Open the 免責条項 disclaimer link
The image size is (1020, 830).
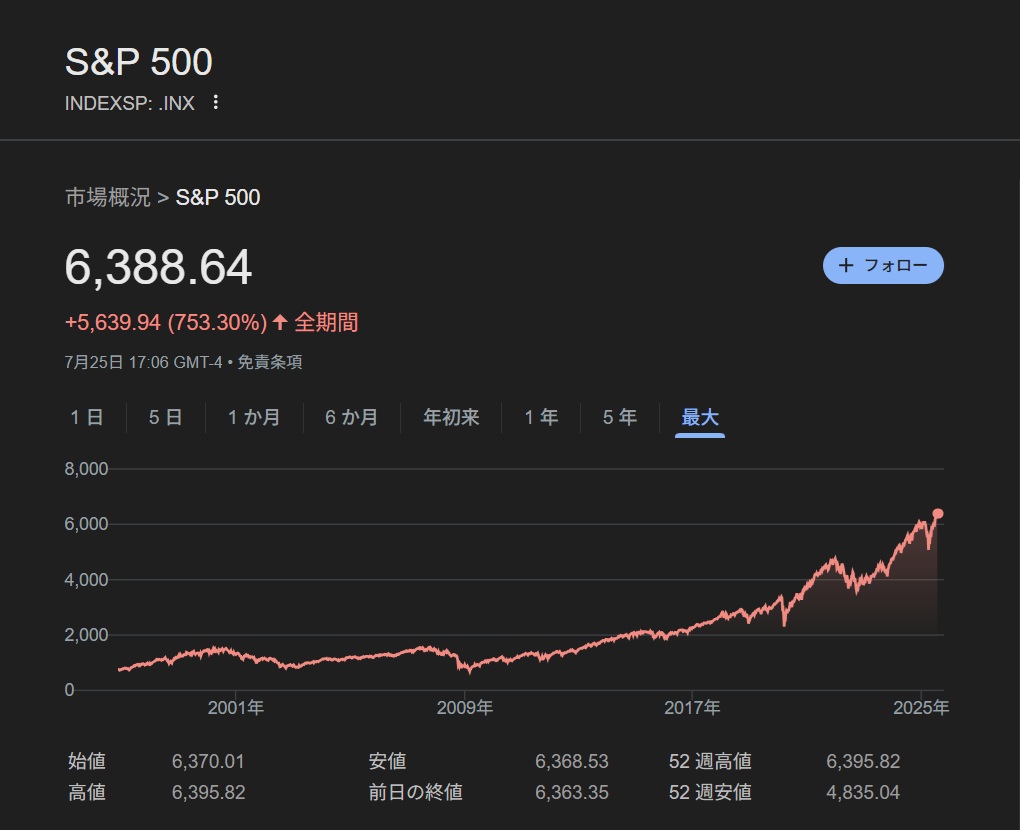pos(269,362)
